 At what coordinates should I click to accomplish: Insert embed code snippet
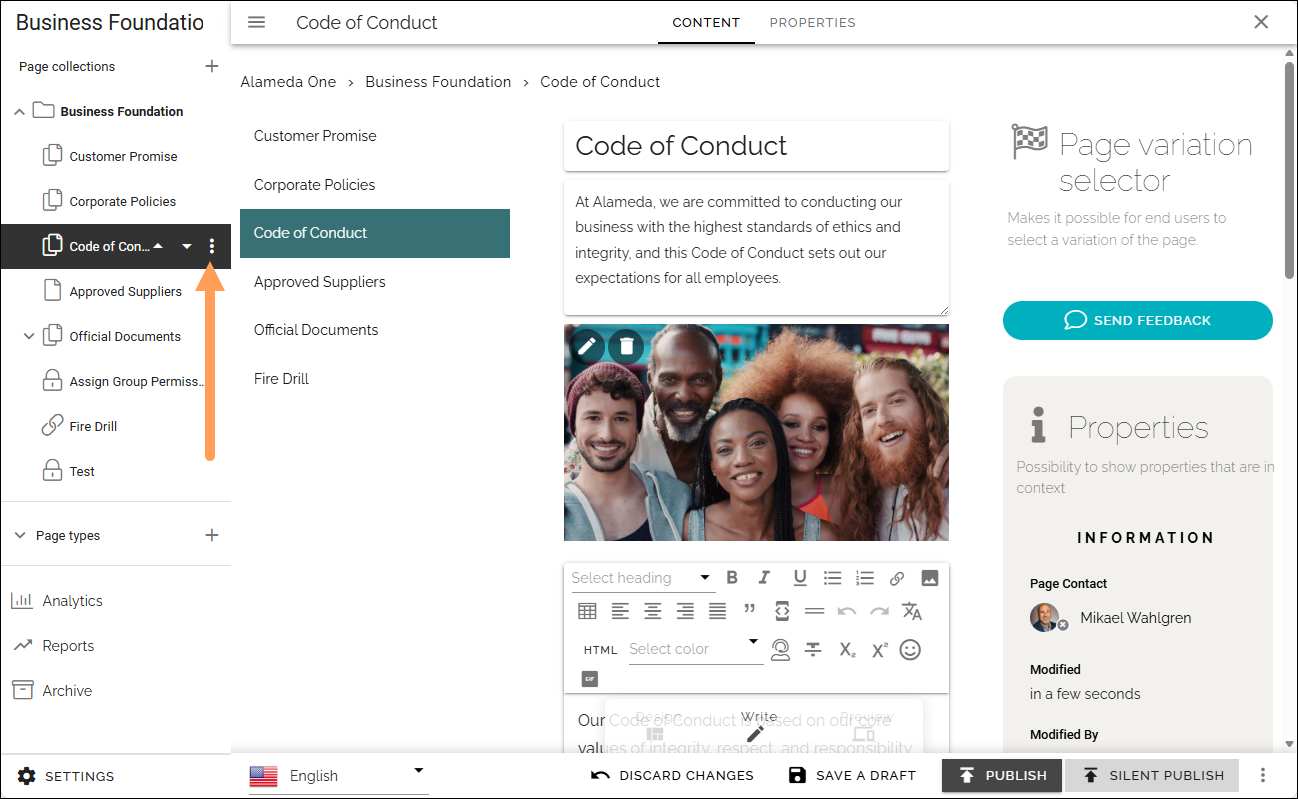pos(782,611)
